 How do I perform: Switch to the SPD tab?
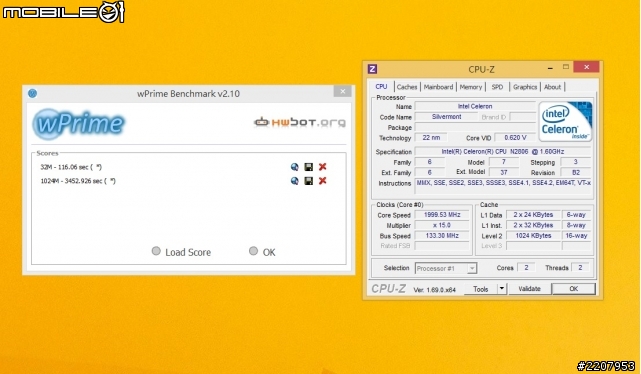(497, 87)
